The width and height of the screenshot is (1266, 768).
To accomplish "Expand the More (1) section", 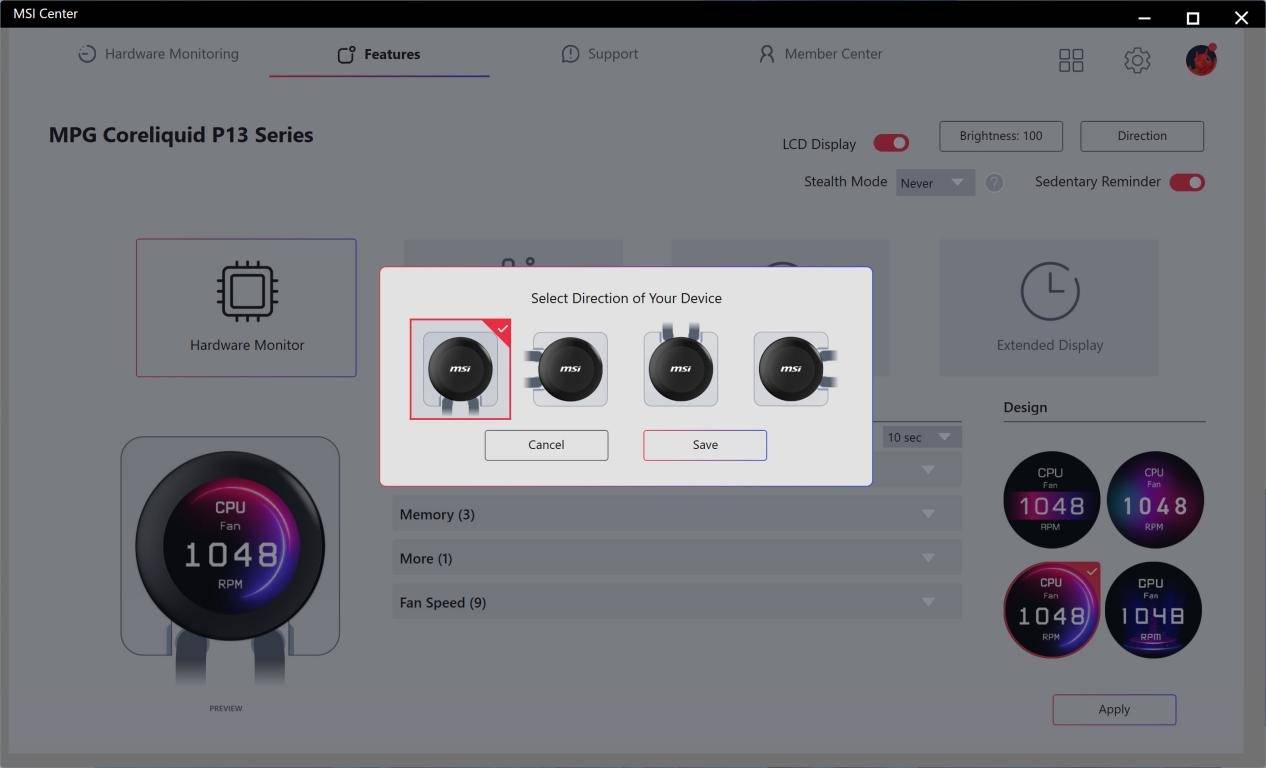I will (x=676, y=558).
